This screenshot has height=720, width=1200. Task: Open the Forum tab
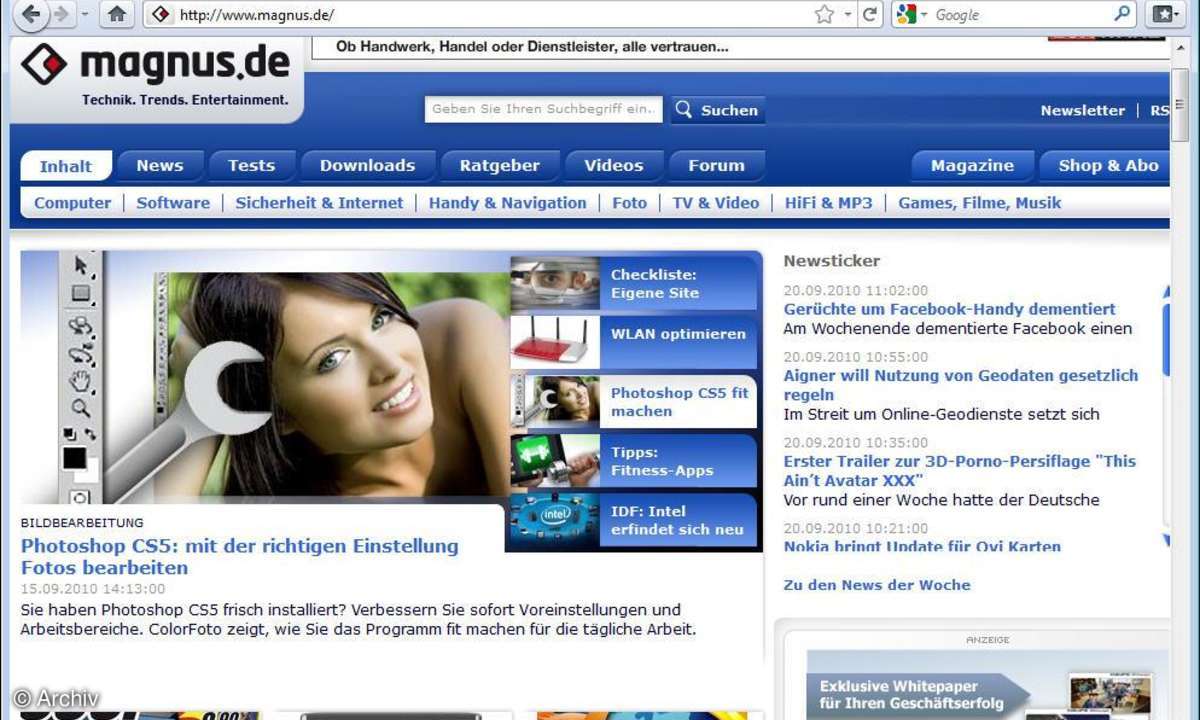click(x=716, y=165)
